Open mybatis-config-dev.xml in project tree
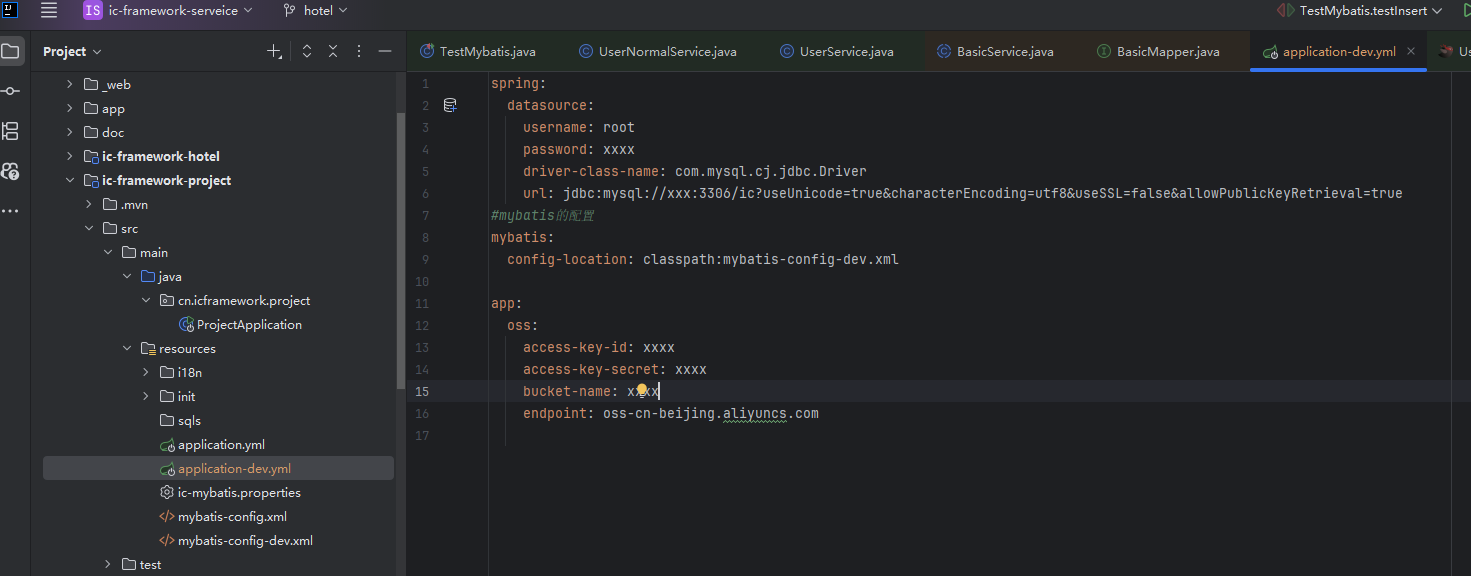The height and width of the screenshot is (576, 1471). [x=245, y=540]
